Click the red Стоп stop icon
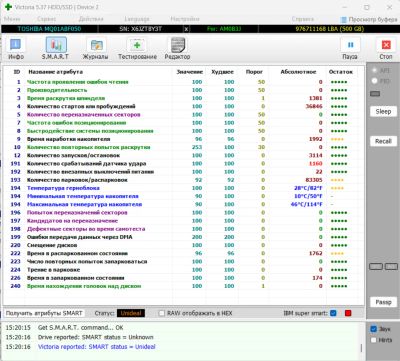Viewport: 400px width, 361px height. click(x=386, y=49)
